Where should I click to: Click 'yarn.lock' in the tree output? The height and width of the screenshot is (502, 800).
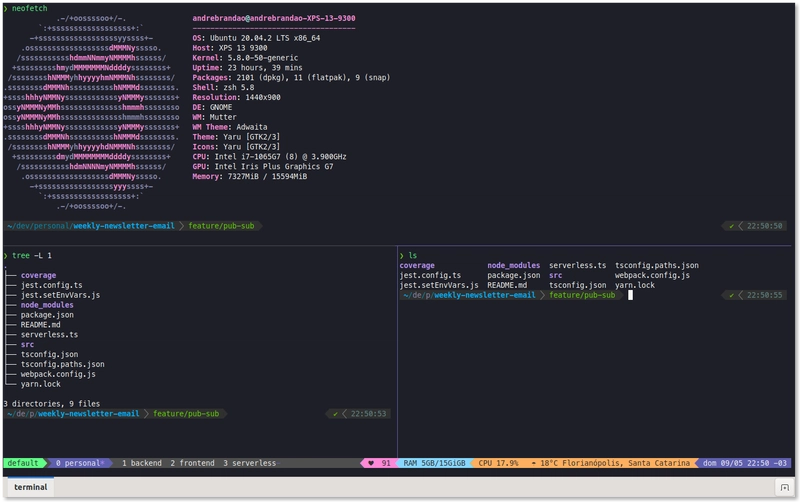(40, 384)
